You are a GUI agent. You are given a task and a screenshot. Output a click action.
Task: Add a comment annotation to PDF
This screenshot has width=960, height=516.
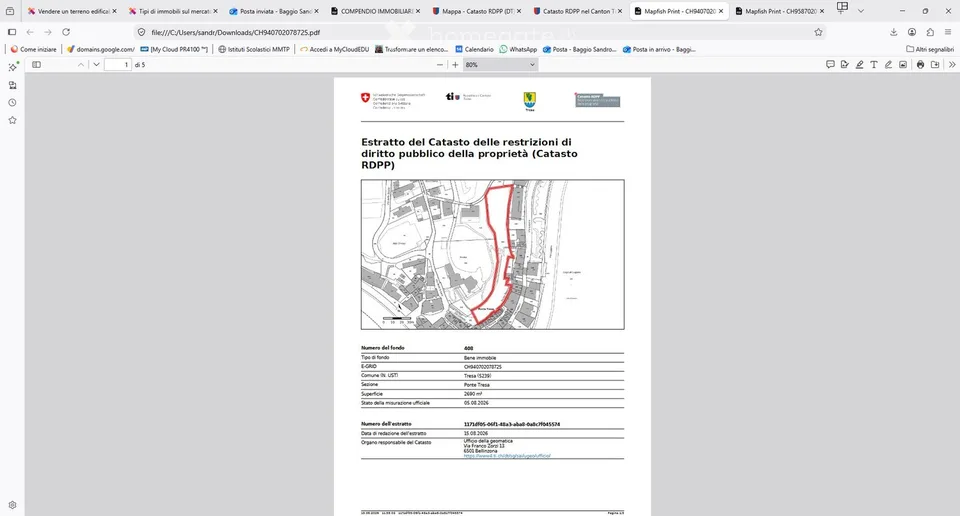pyautogui.click(x=830, y=64)
